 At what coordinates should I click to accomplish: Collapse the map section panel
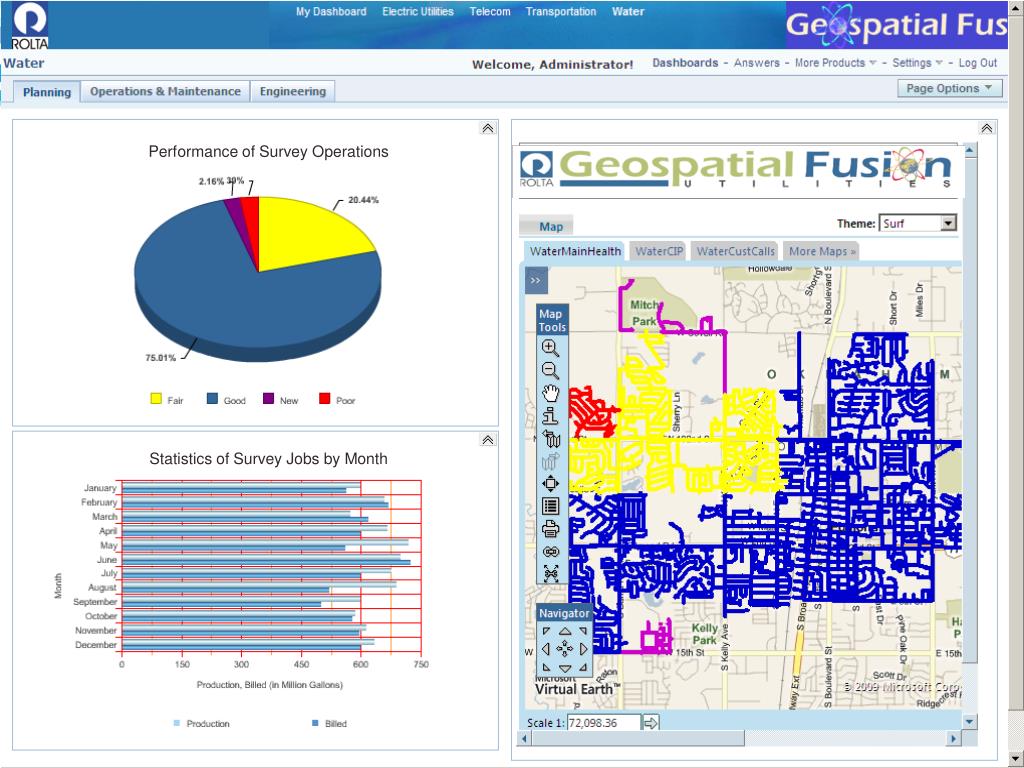click(987, 128)
